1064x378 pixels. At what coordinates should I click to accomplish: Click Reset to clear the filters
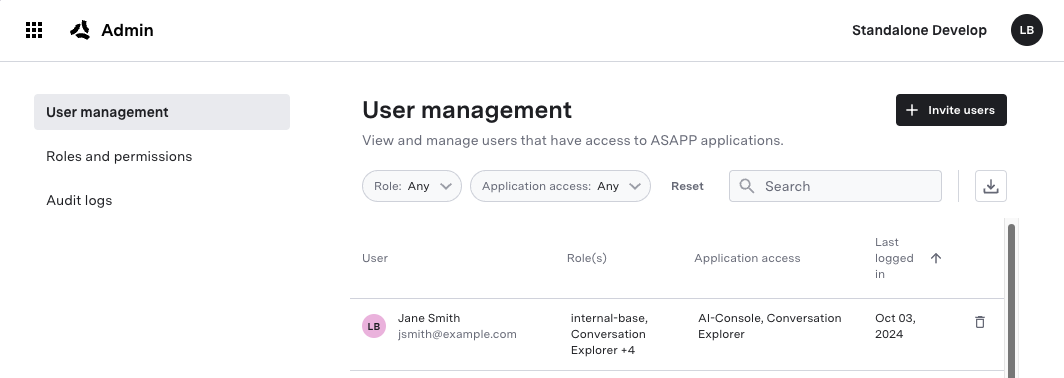pyautogui.click(x=687, y=186)
